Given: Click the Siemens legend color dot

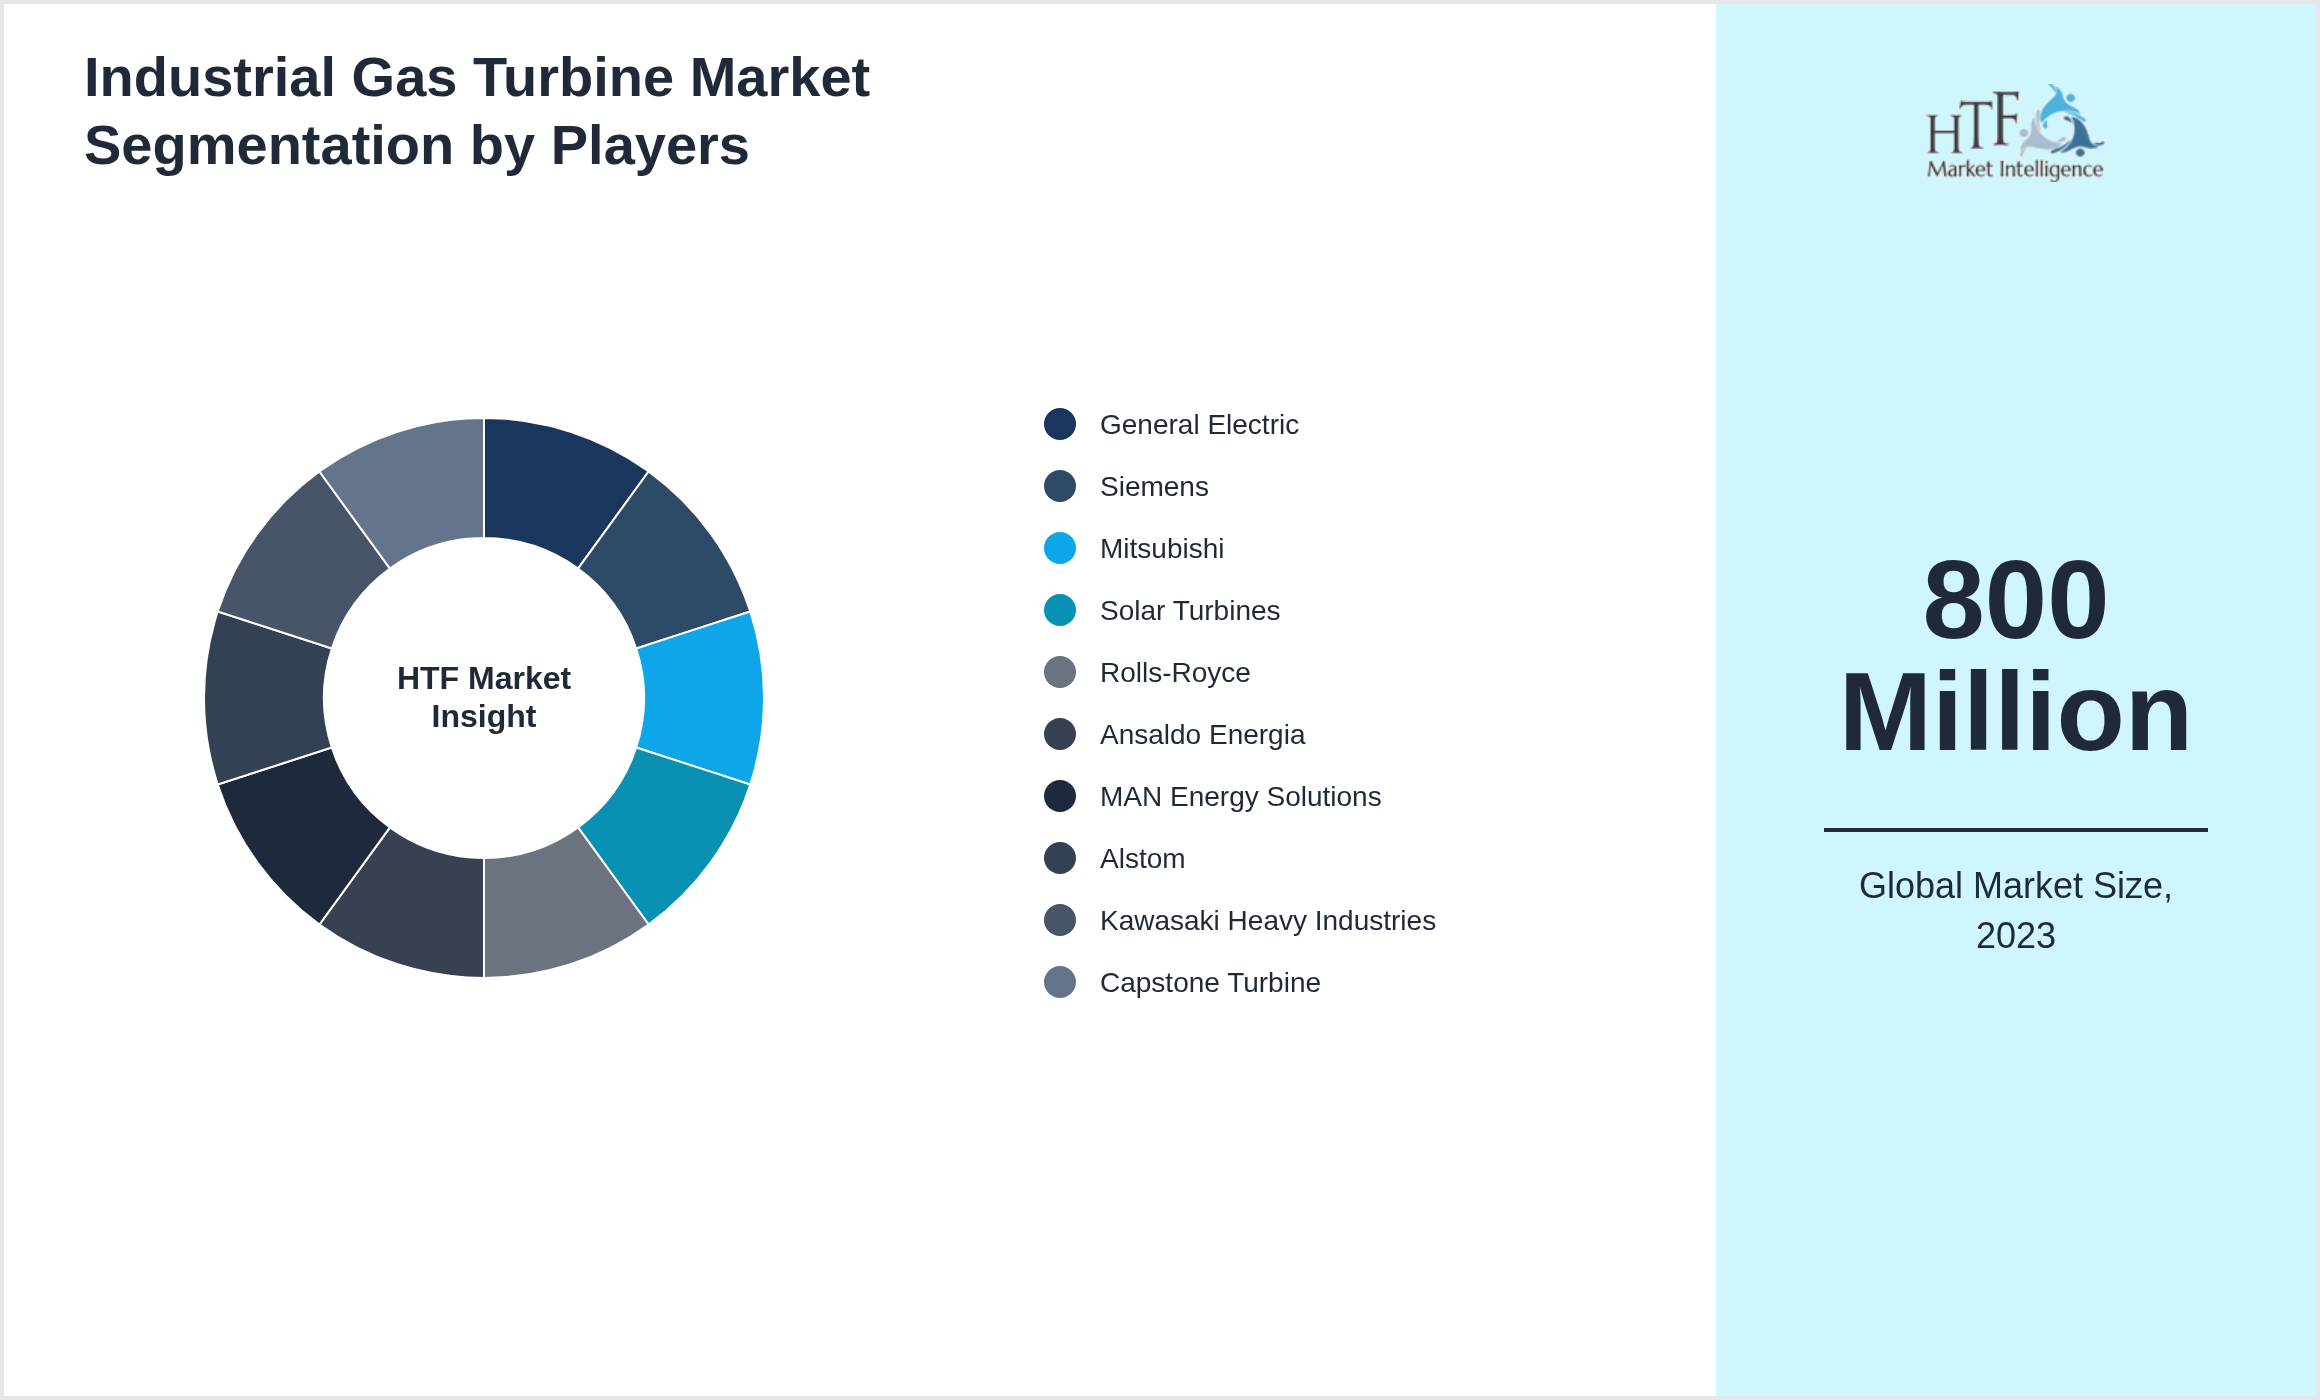Looking at the screenshot, I should tap(1060, 486).
